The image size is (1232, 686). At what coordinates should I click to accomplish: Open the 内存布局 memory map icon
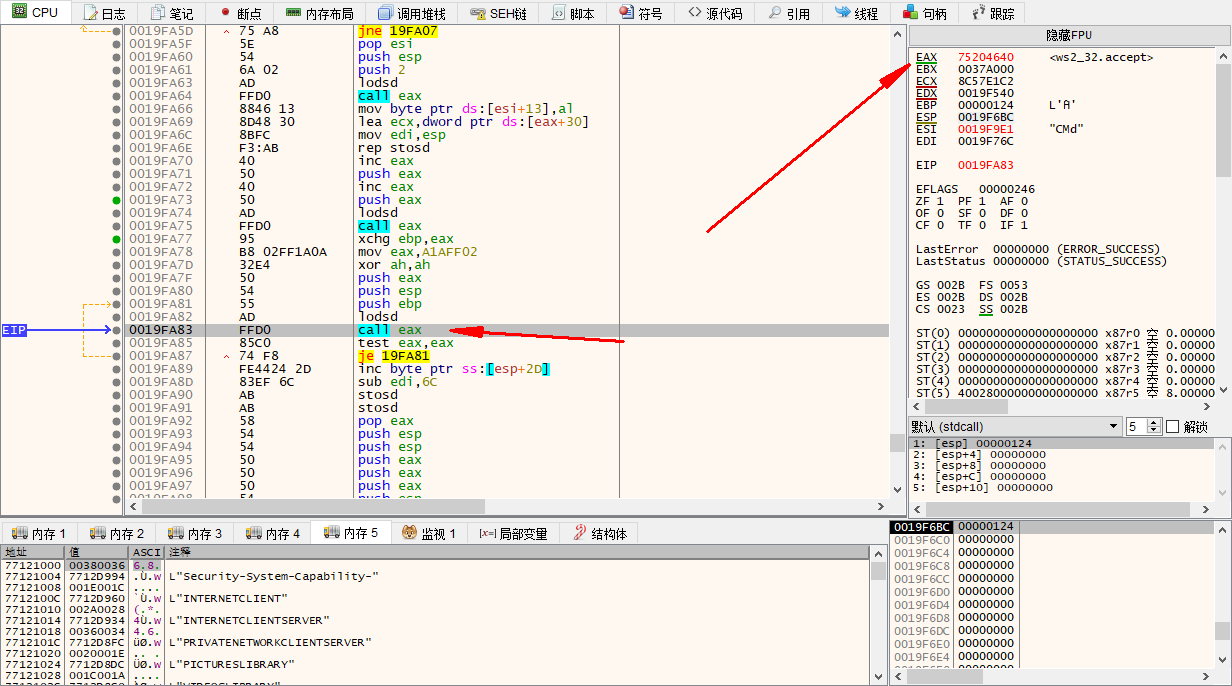coord(293,13)
